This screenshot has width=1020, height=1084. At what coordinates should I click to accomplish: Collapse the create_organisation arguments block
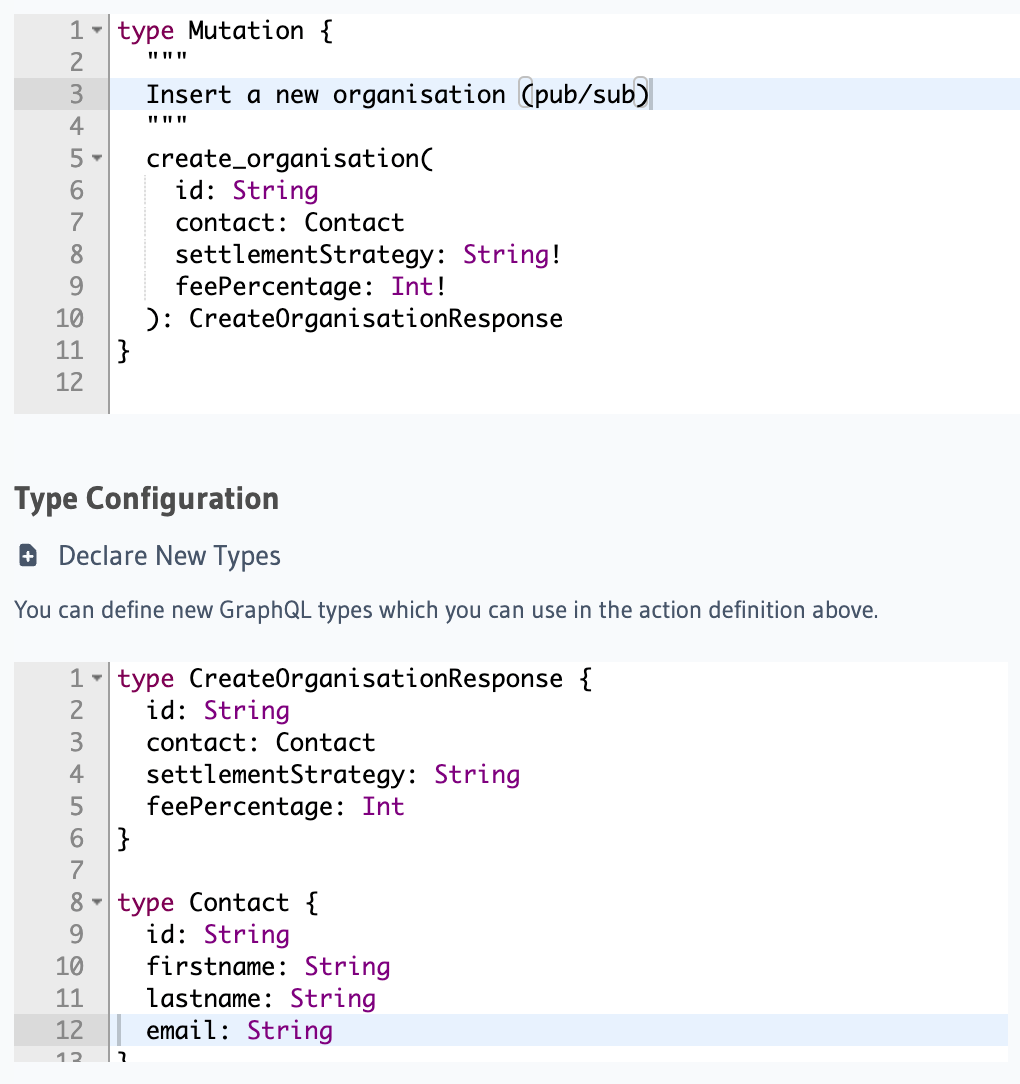click(96, 158)
